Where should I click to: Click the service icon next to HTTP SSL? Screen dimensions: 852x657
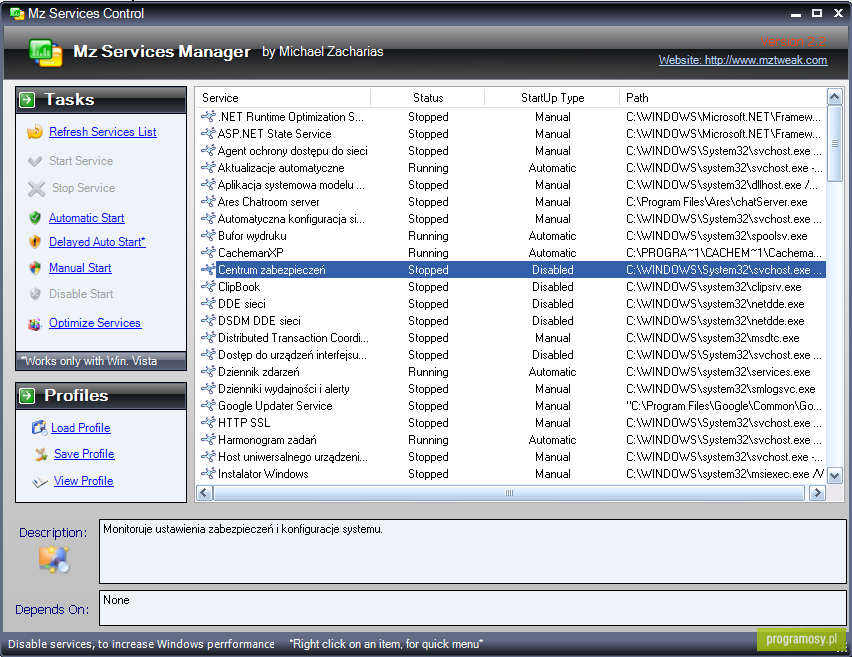tap(208, 422)
